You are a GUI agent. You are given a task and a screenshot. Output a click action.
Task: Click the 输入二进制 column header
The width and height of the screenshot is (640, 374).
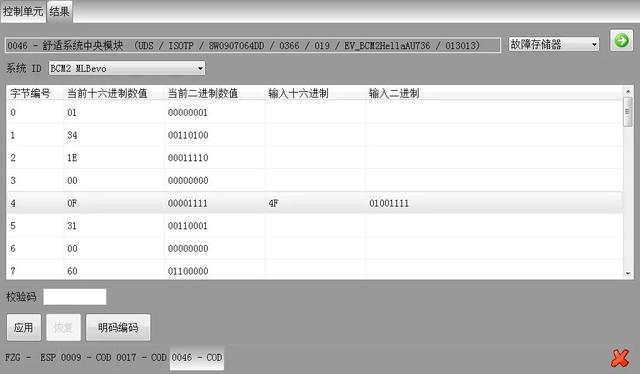[x=394, y=94]
